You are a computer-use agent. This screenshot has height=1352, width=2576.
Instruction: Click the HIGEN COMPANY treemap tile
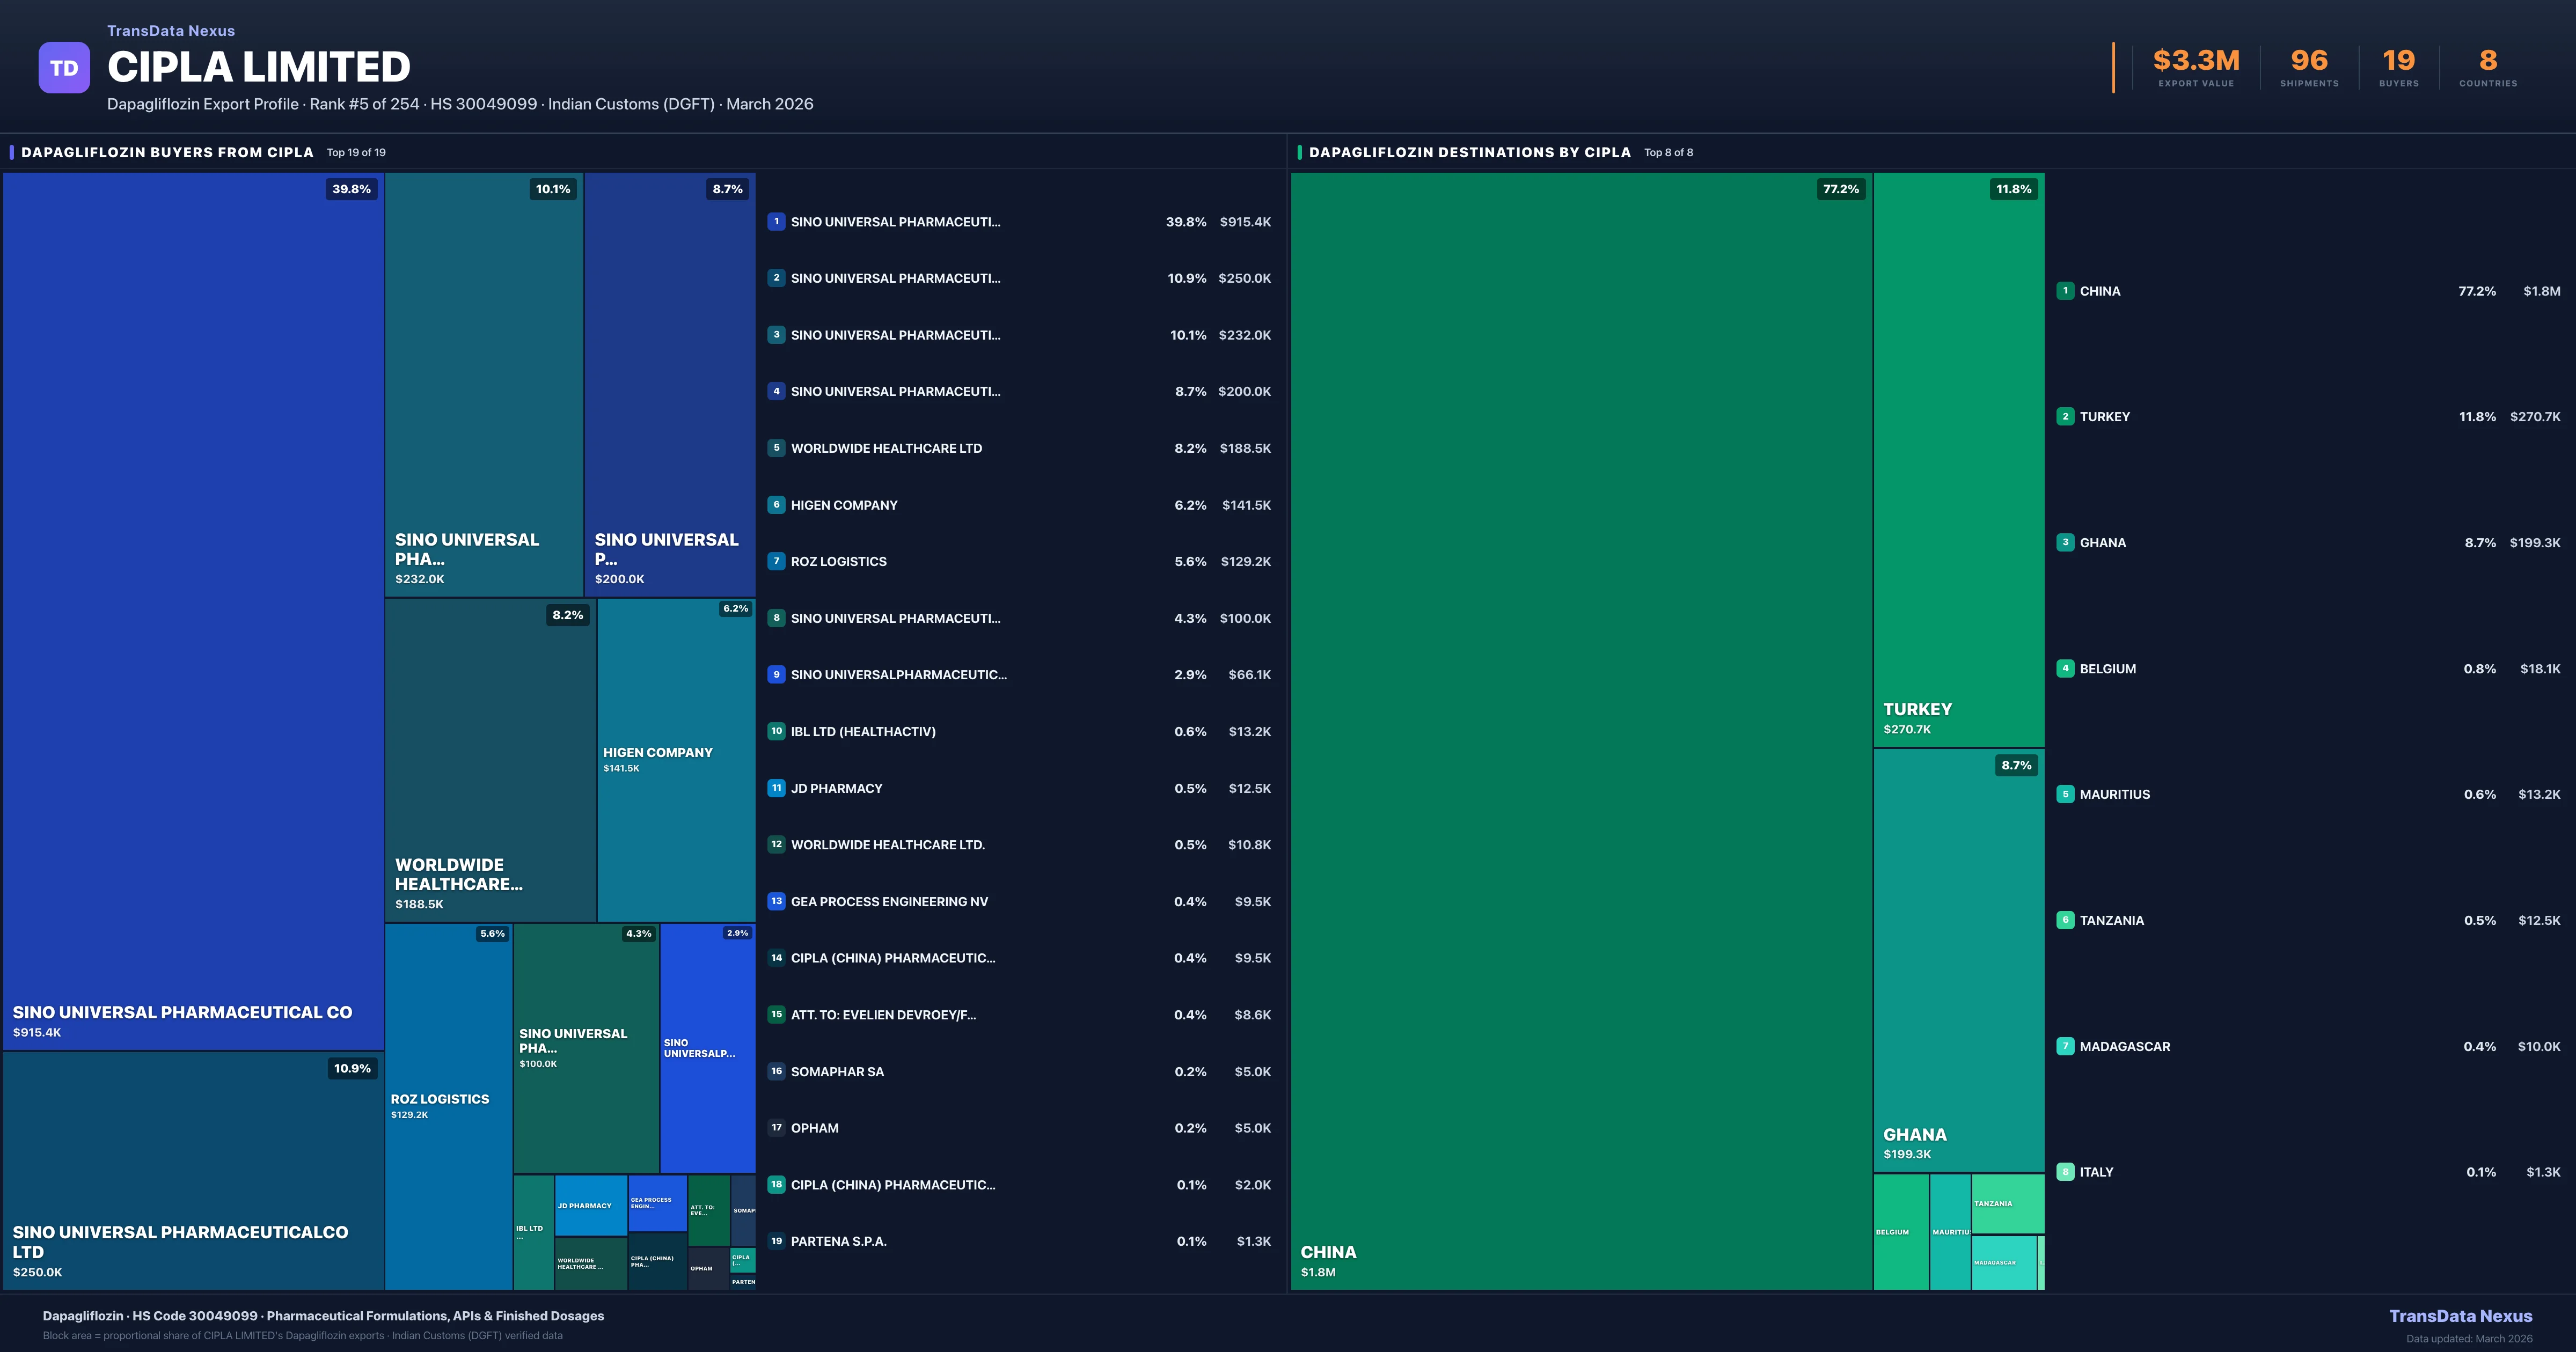tap(676, 760)
